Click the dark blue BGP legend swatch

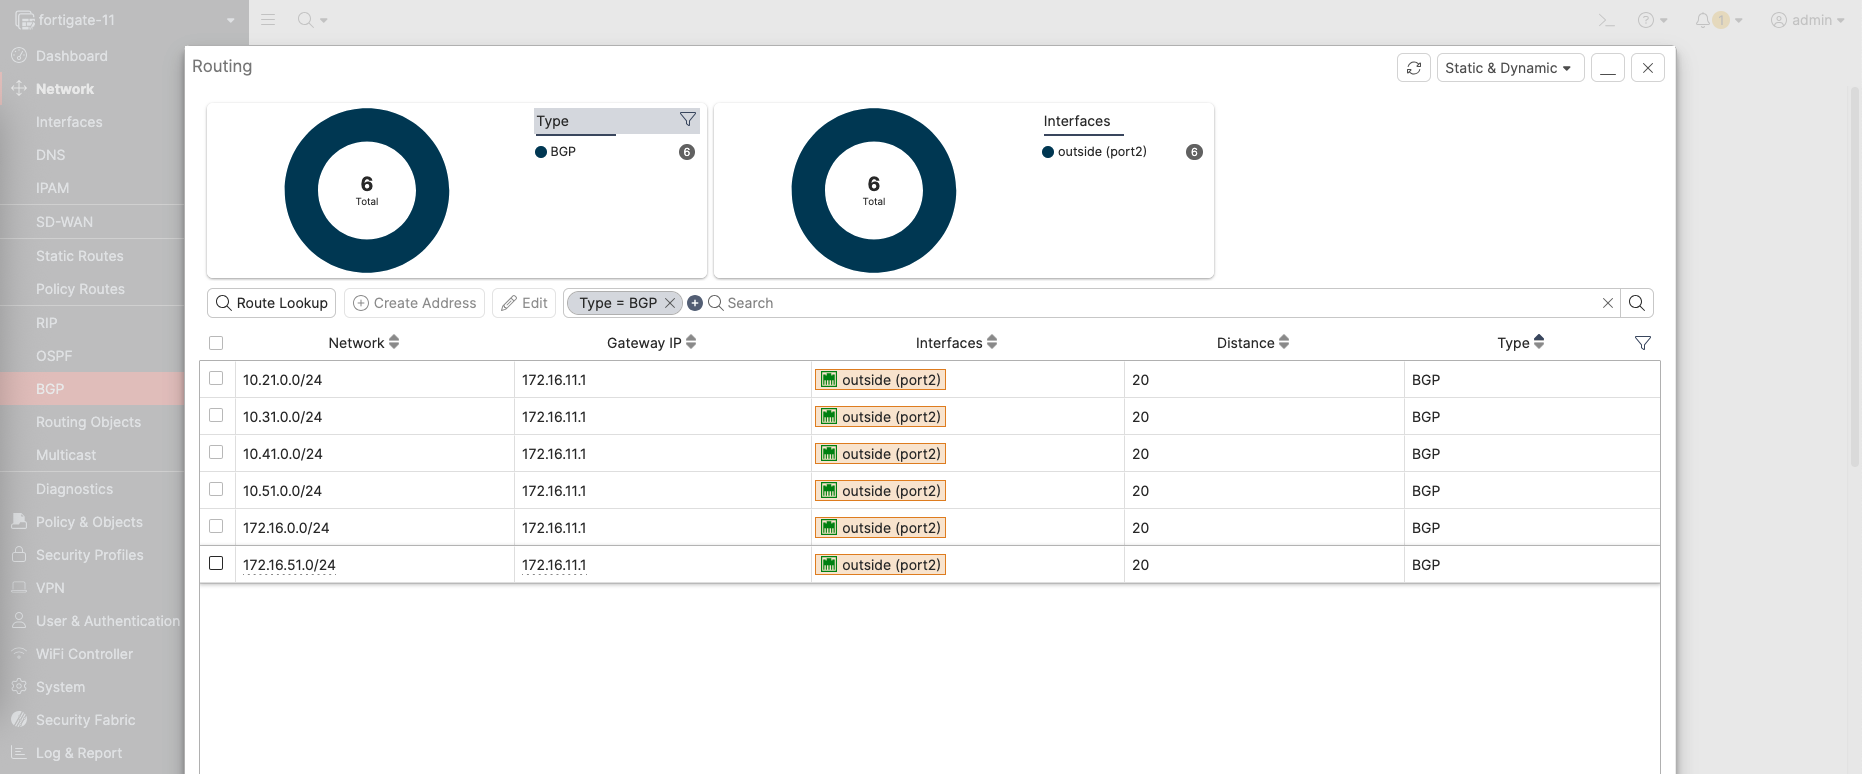pyautogui.click(x=541, y=152)
